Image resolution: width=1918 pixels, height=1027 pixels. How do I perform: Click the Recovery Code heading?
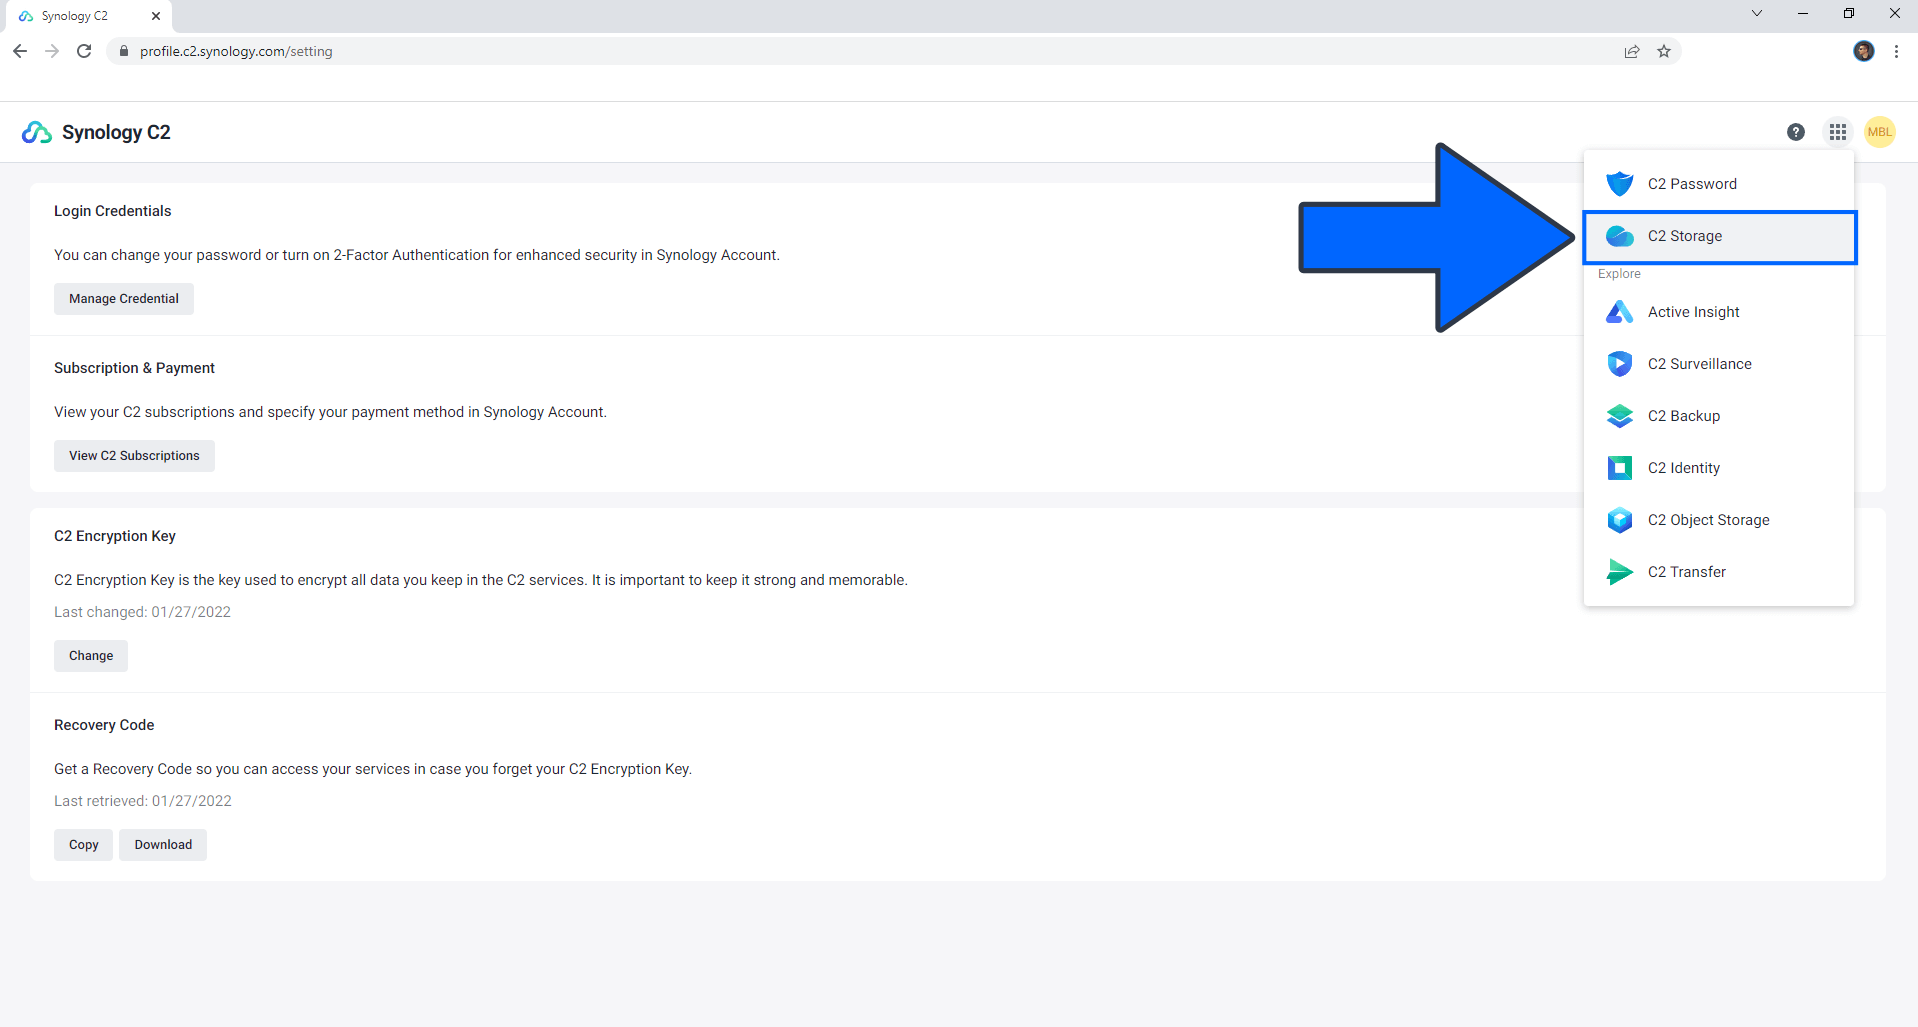(x=104, y=725)
